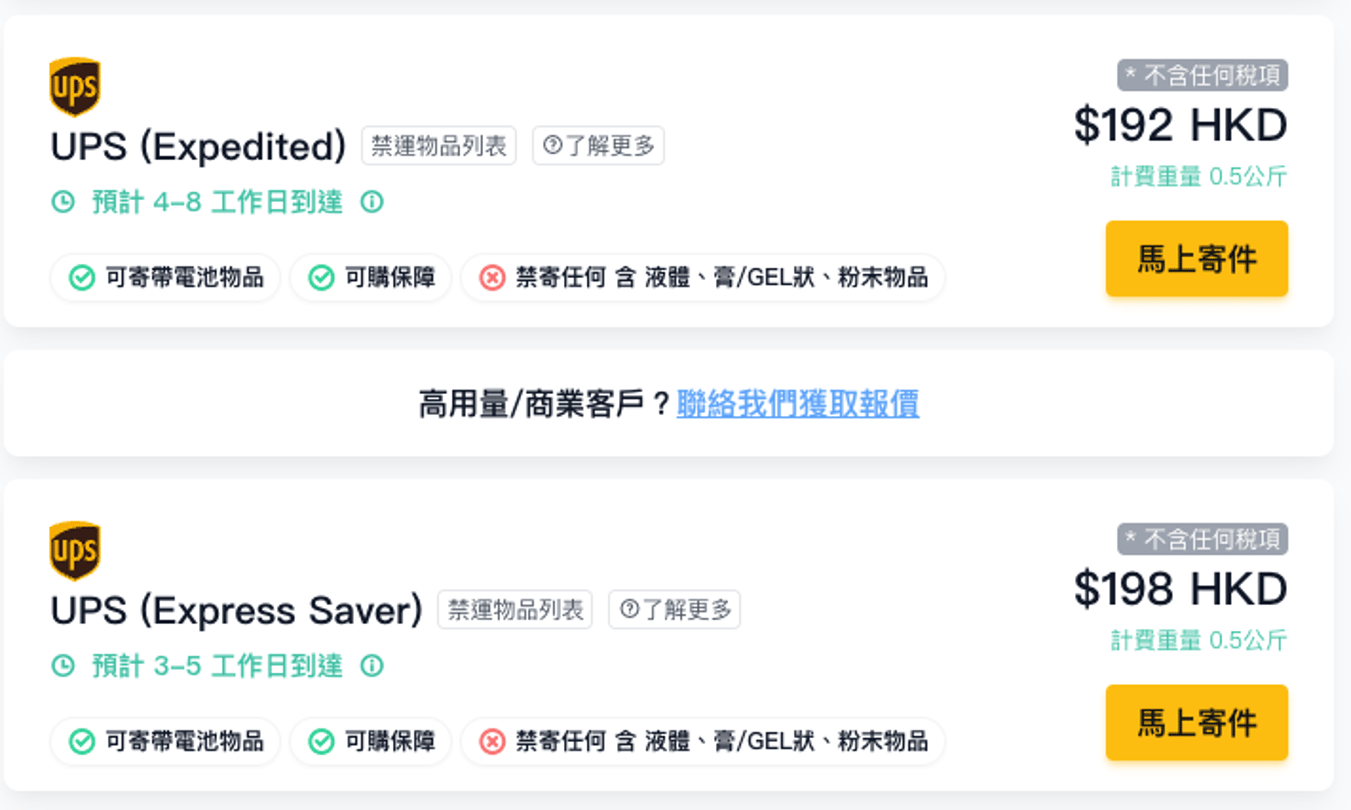The image size is (1351, 810).
Task: Click 了解更多 for UPS Express Saver
Action: [674, 610]
